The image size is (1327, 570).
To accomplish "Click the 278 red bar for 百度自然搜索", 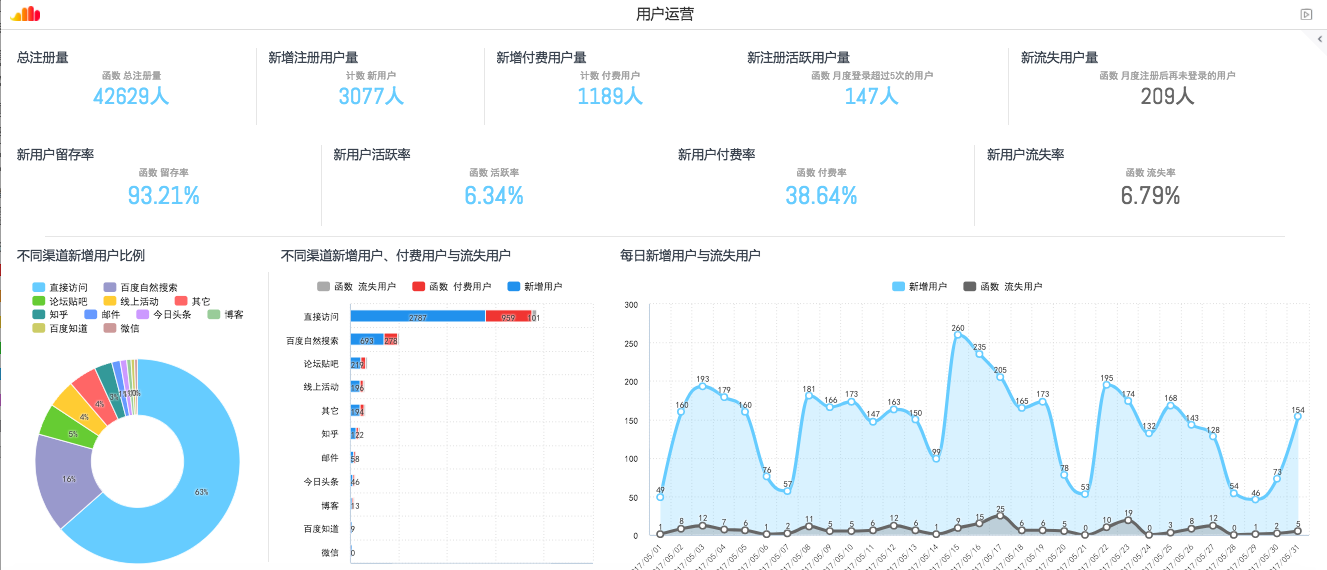I will point(391,340).
